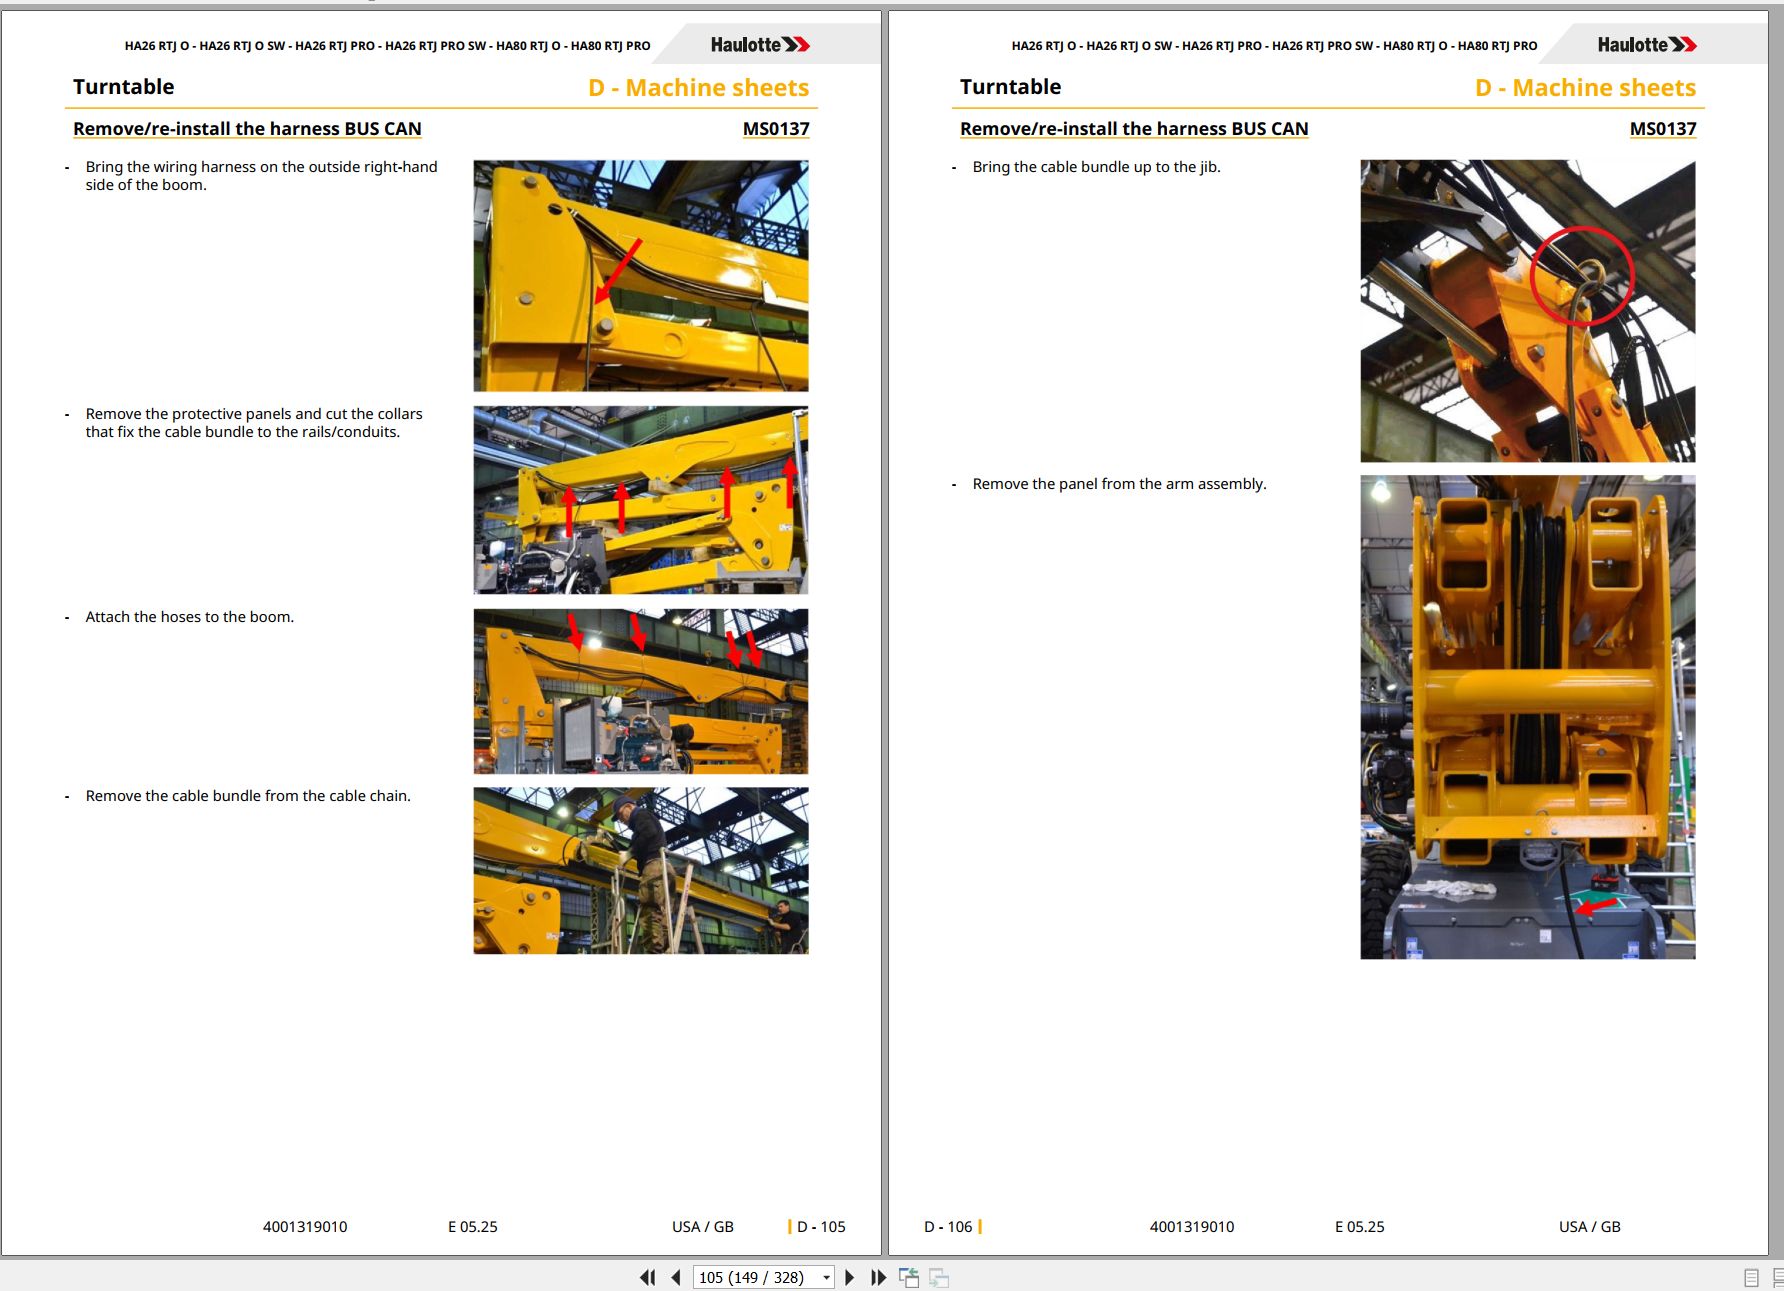This screenshot has width=1784, height=1291.
Task: Open the jib cable bundle photo
Action: coord(1528,311)
